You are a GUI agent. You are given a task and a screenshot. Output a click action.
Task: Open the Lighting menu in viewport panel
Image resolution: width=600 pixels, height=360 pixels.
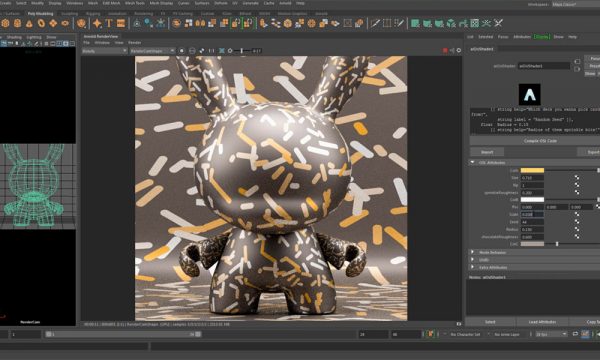(34, 37)
